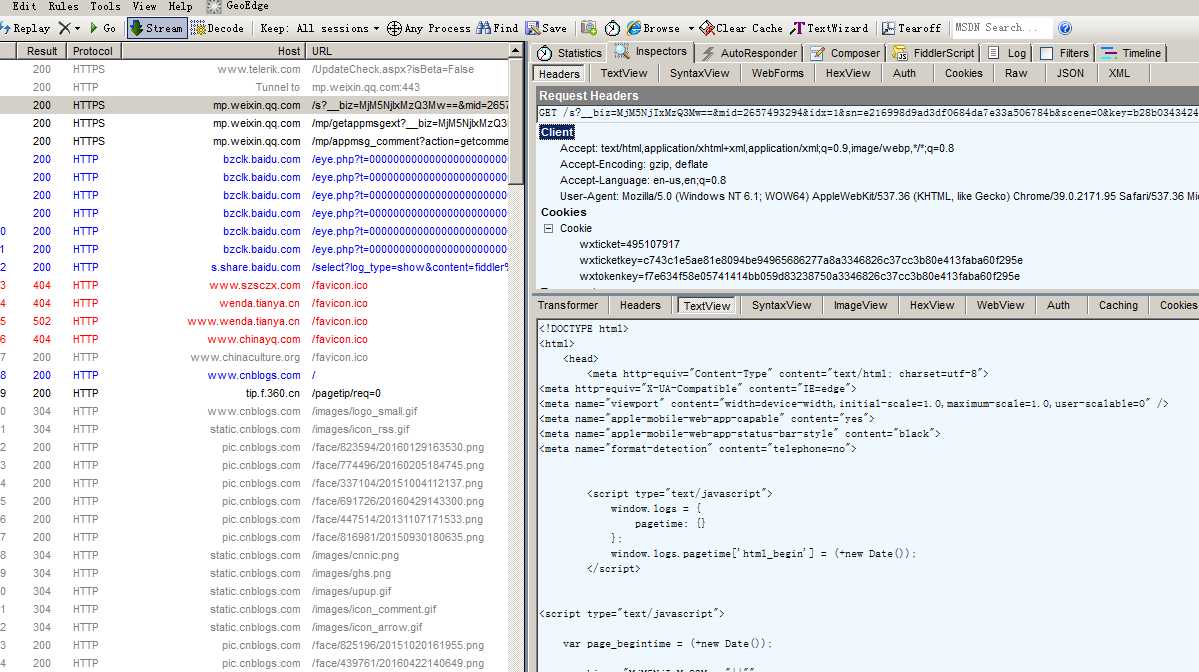Click the GET request line field

[x=868, y=113]
